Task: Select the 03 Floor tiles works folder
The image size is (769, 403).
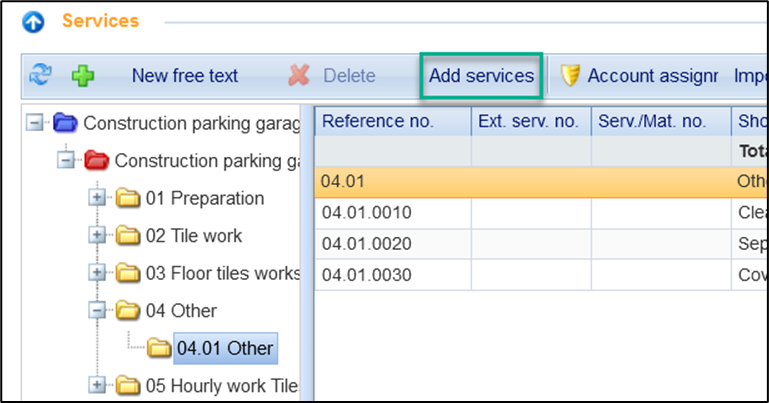Action: coord(222,273)
